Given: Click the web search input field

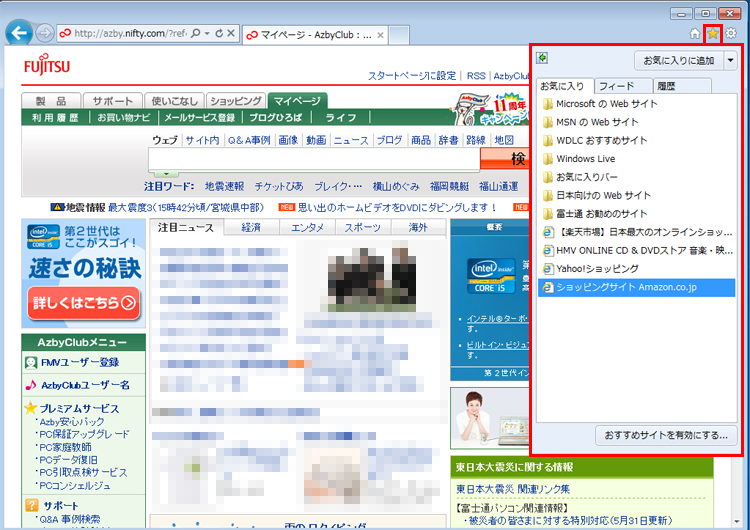Looking at the screenshot, I should tap(314, 159).
